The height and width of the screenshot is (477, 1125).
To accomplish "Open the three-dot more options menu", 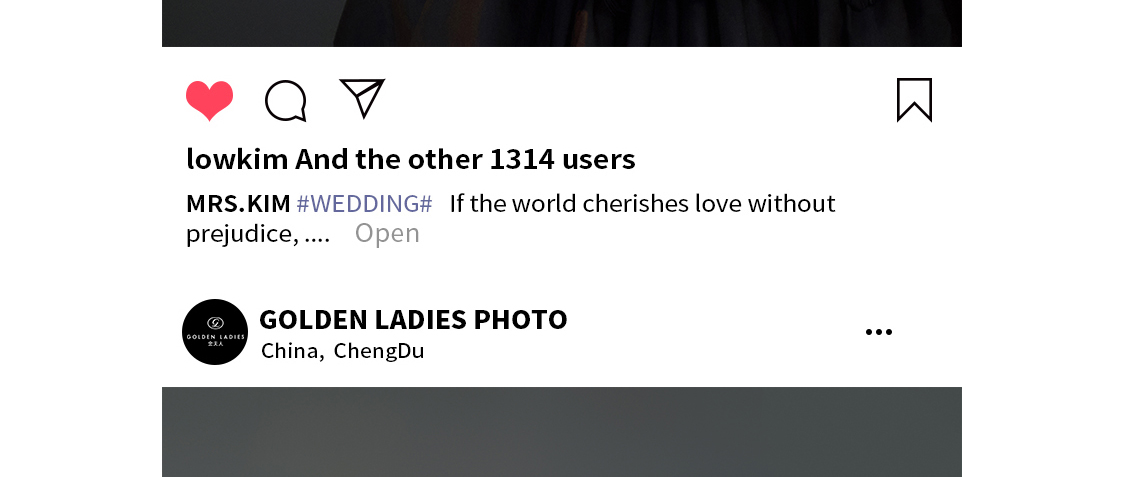I will 879,331.
